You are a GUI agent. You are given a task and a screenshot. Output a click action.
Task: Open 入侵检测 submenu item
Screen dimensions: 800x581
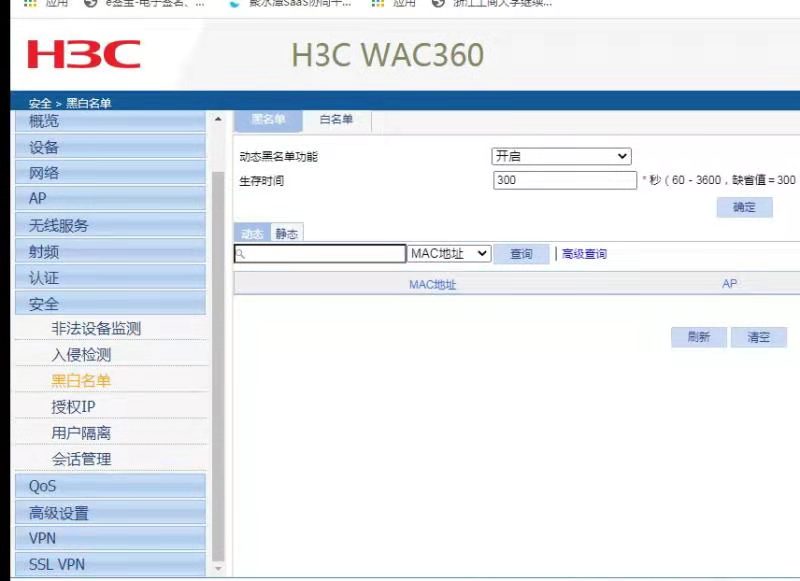81,355
